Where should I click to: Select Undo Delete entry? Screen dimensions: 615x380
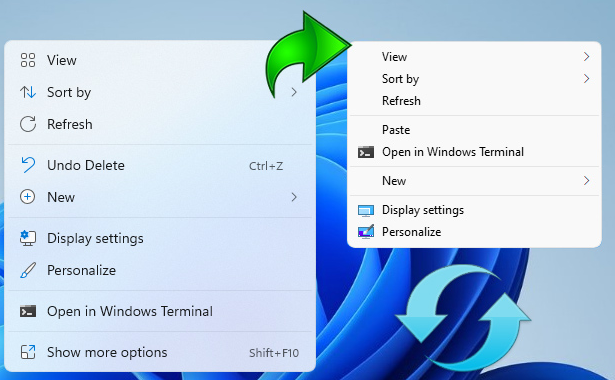160,165
